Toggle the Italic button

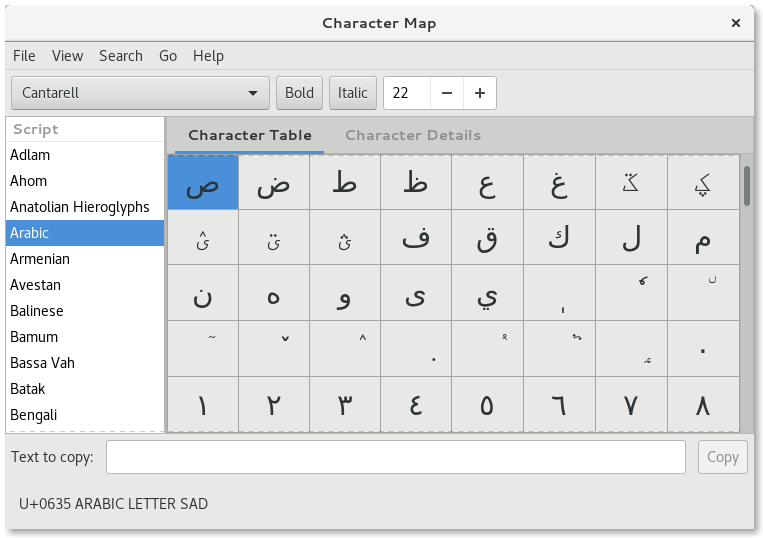coord(352,93)
